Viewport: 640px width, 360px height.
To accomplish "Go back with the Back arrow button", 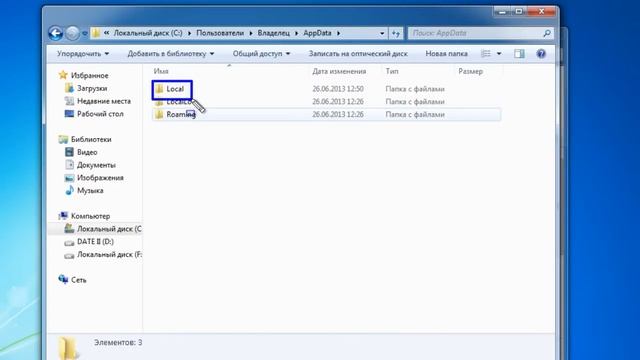I will click(x=56, y=33).
